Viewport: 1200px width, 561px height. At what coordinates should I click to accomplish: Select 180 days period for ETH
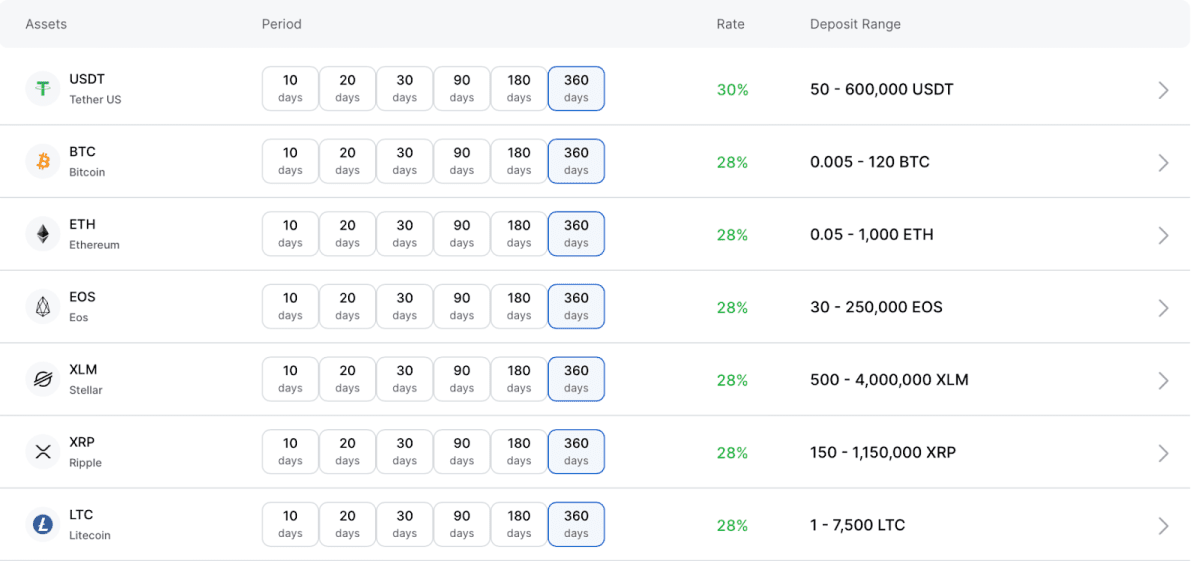519,234
